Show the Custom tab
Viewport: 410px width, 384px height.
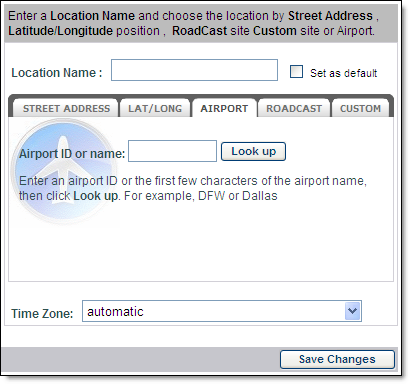click(360, 108)
